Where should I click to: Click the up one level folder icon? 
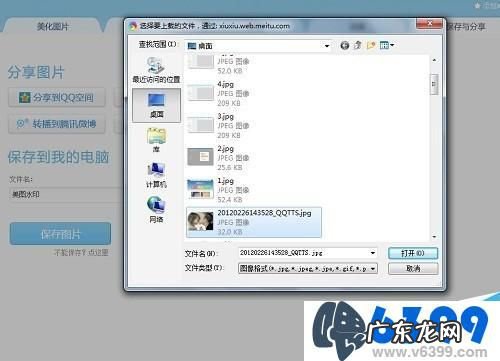point(358,45)
